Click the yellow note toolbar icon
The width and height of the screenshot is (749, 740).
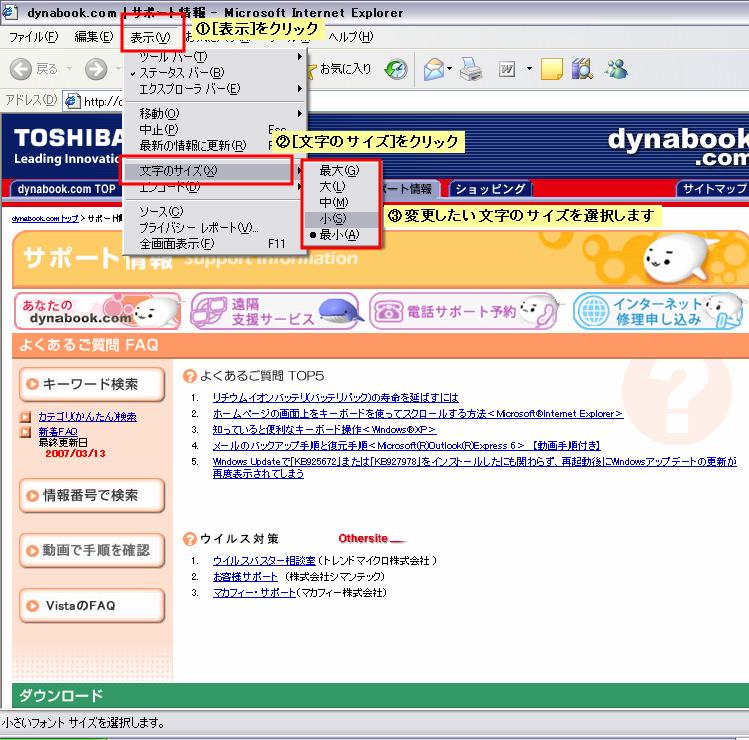click(x=552, y=69)
